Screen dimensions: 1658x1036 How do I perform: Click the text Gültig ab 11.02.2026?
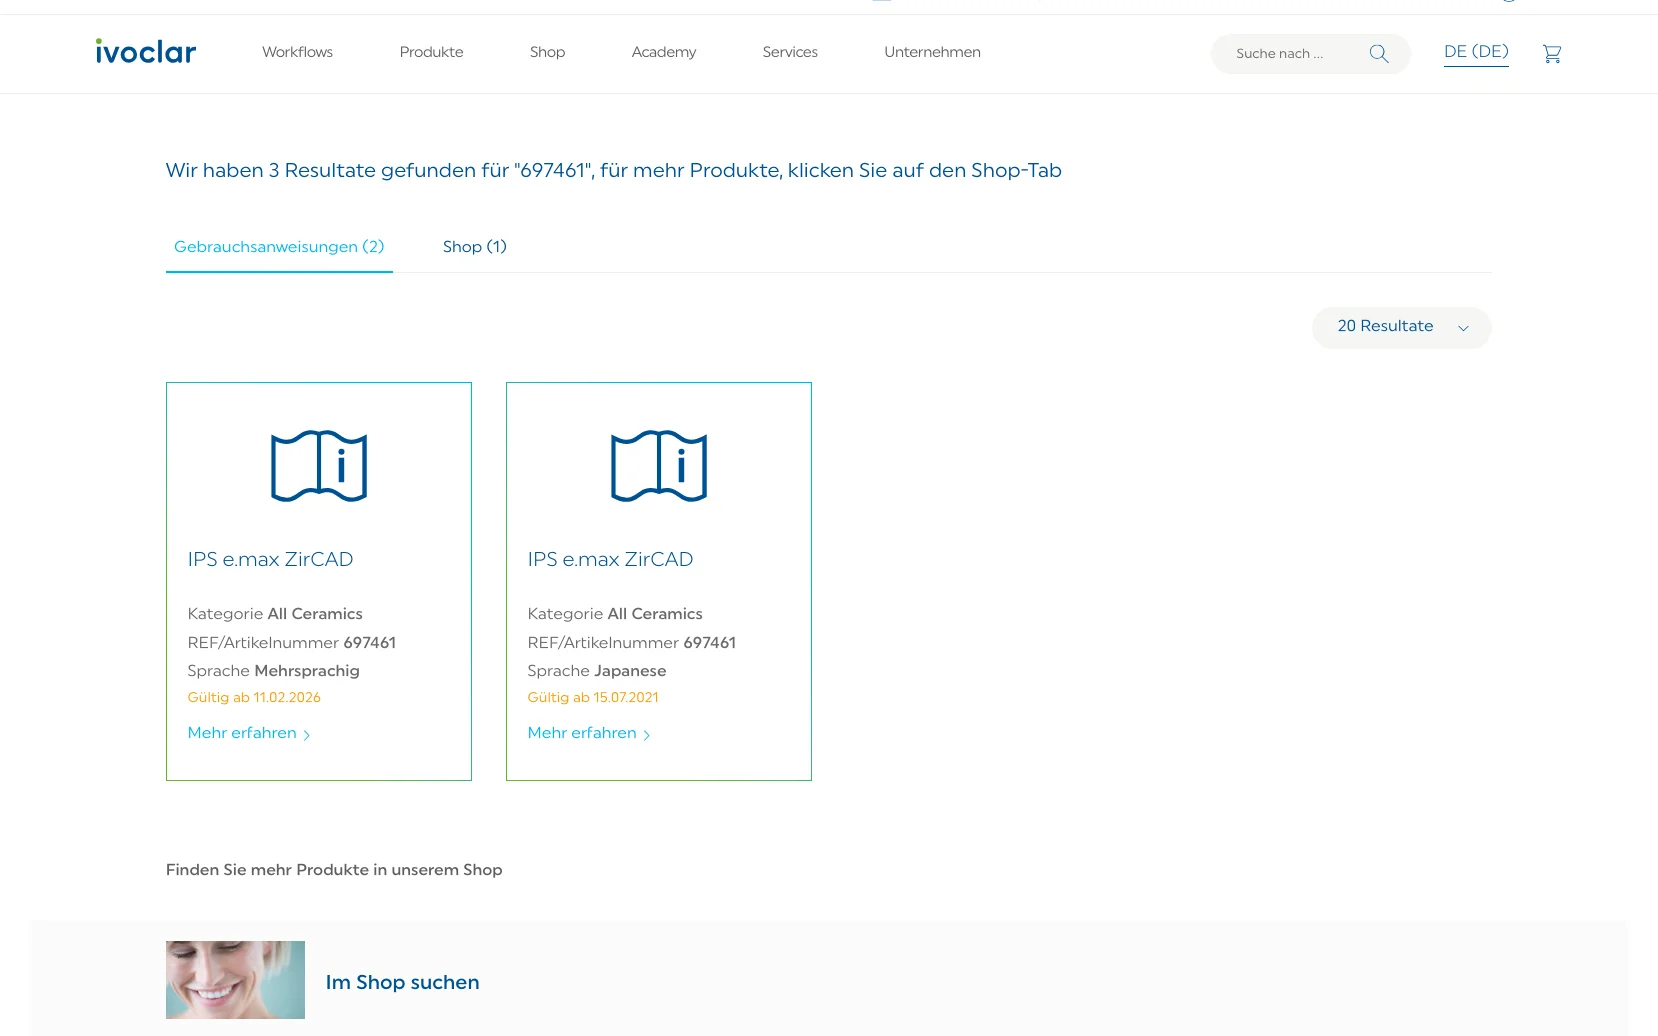pyautogui.click(x=254, y=698)
